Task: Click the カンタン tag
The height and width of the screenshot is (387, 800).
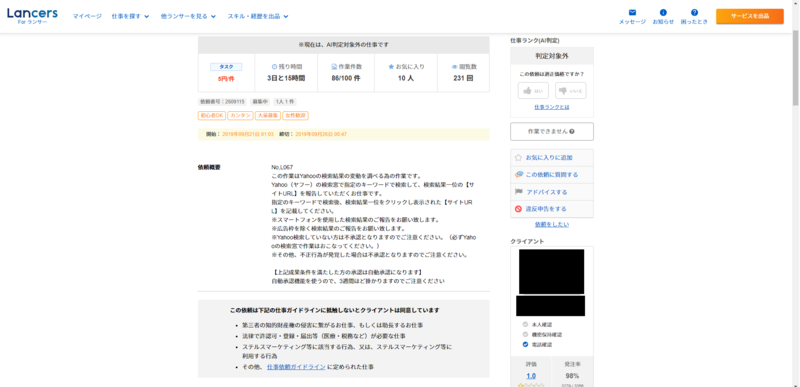Action: point(240,116)
